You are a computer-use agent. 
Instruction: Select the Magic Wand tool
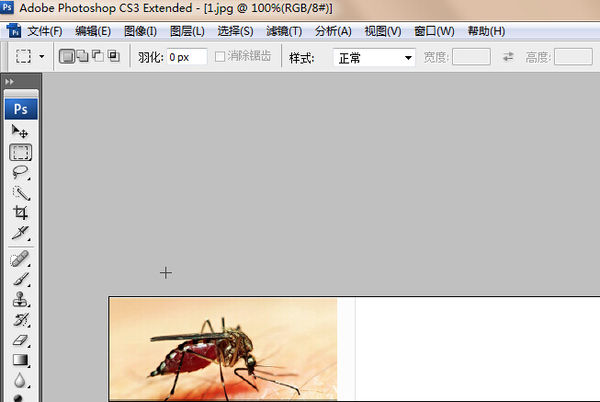click(20, 193)
